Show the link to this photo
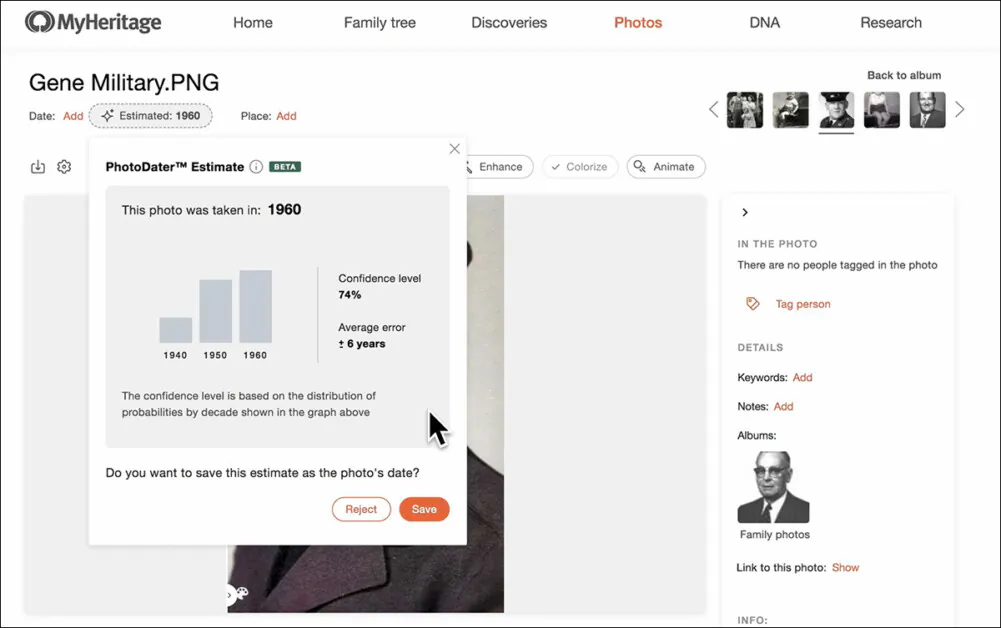1001x628 pixels. pos(845,567)
